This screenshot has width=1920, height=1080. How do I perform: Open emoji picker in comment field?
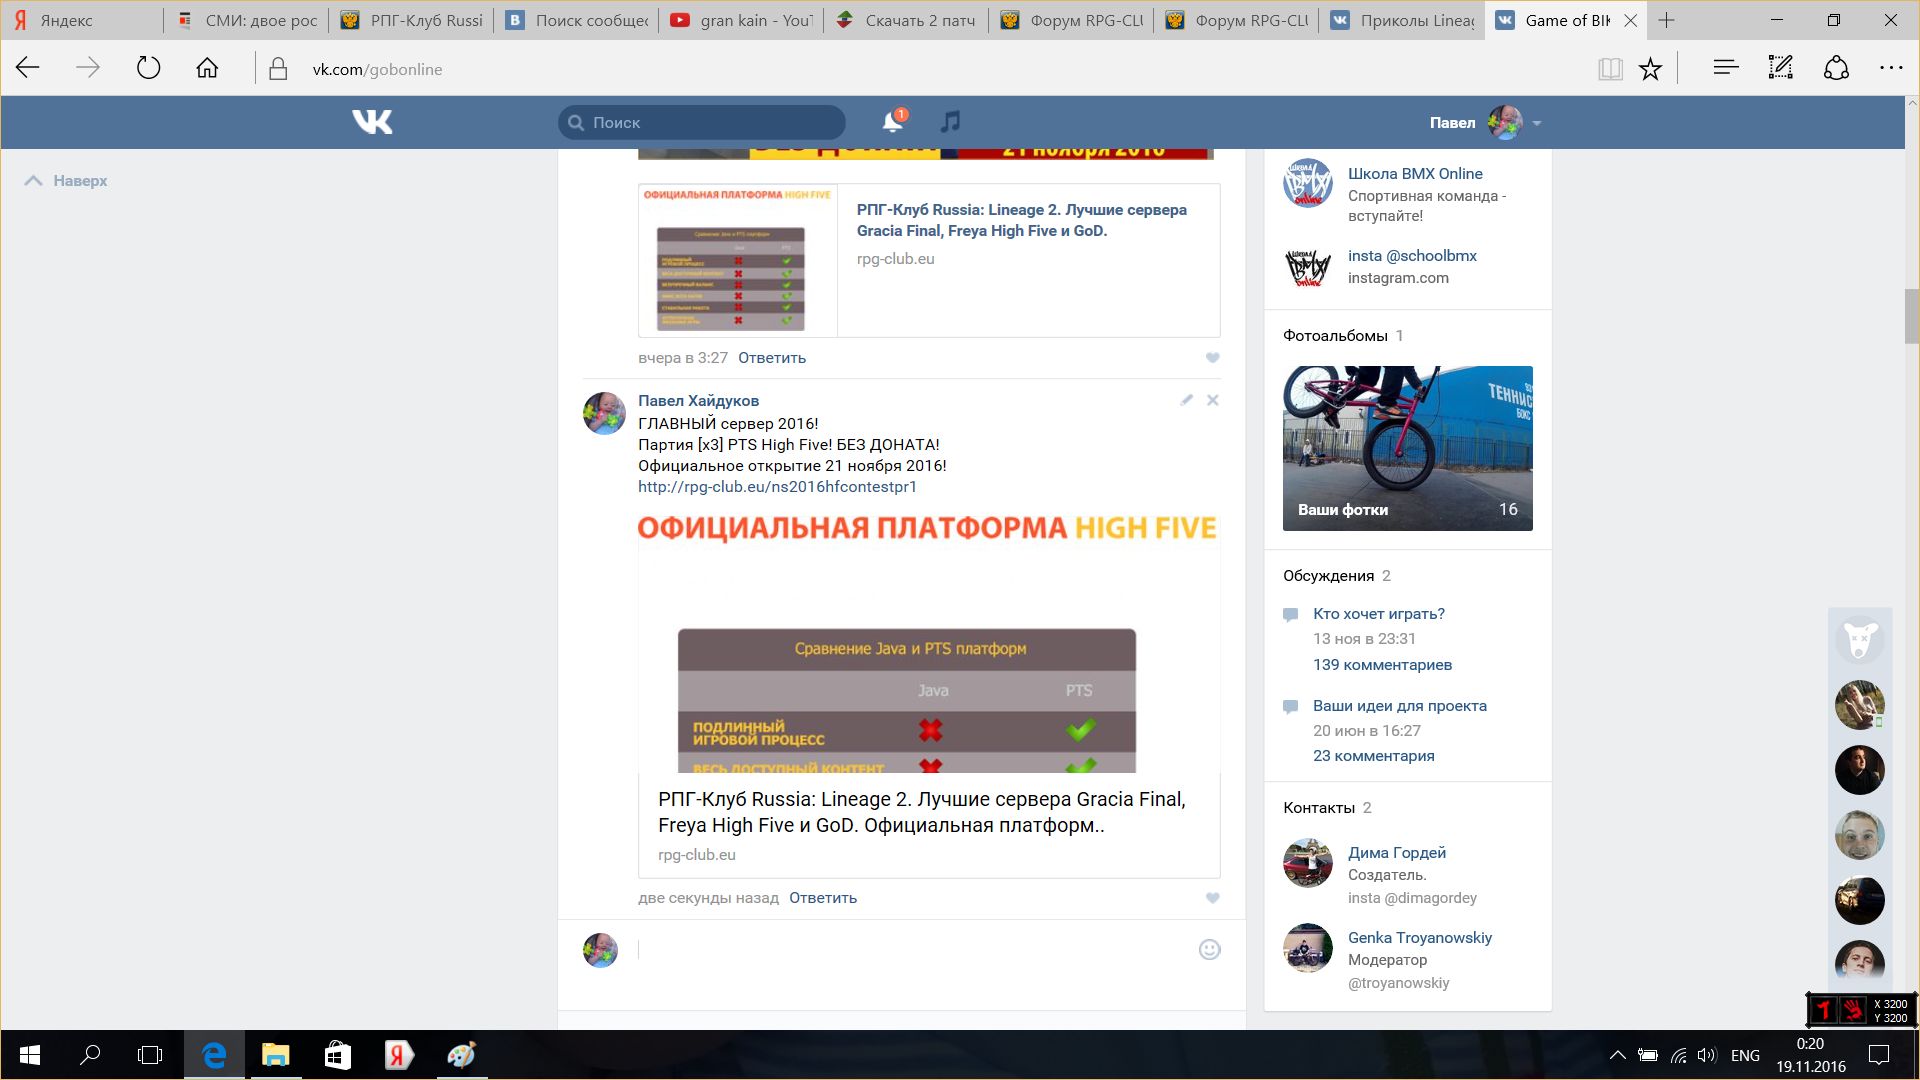click(1209, 950)
